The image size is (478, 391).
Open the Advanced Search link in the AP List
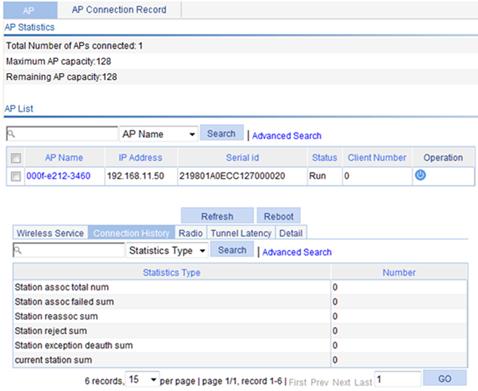click(x=287, y=136)
